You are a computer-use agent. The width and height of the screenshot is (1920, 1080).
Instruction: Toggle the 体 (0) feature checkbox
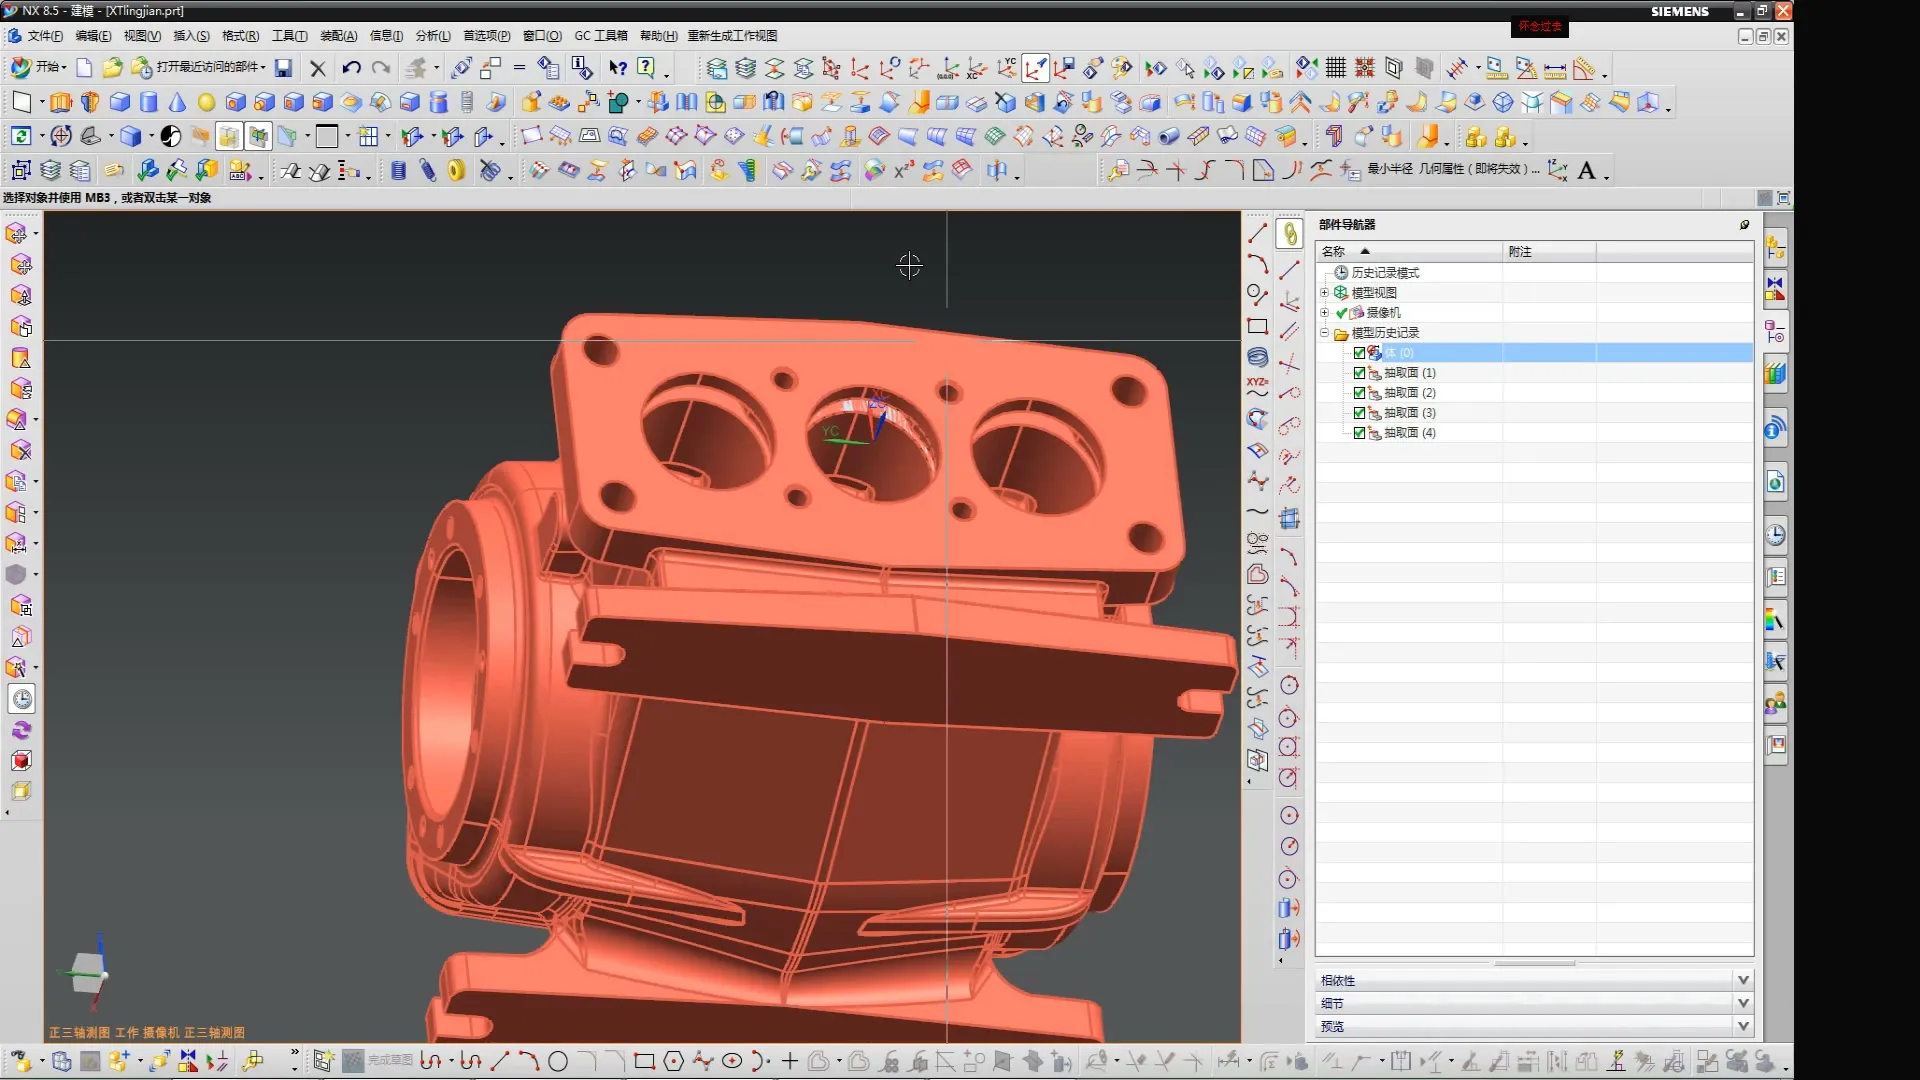coord(1359,353)
